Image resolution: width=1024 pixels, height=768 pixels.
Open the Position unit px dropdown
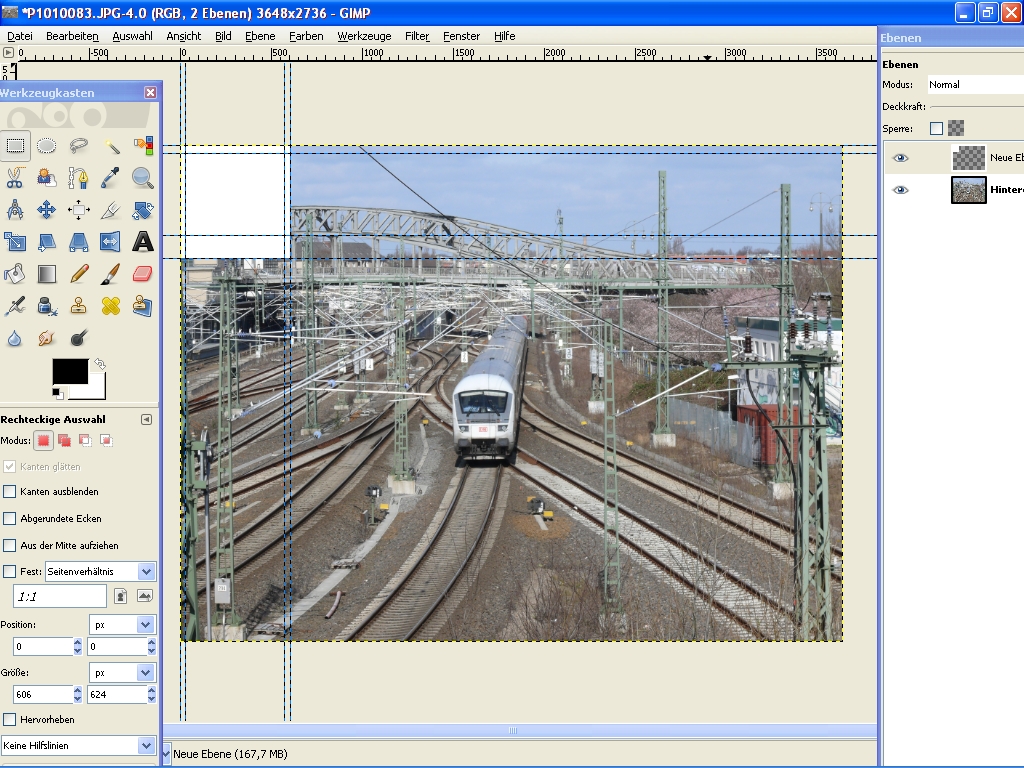click(x=121, y=625)
